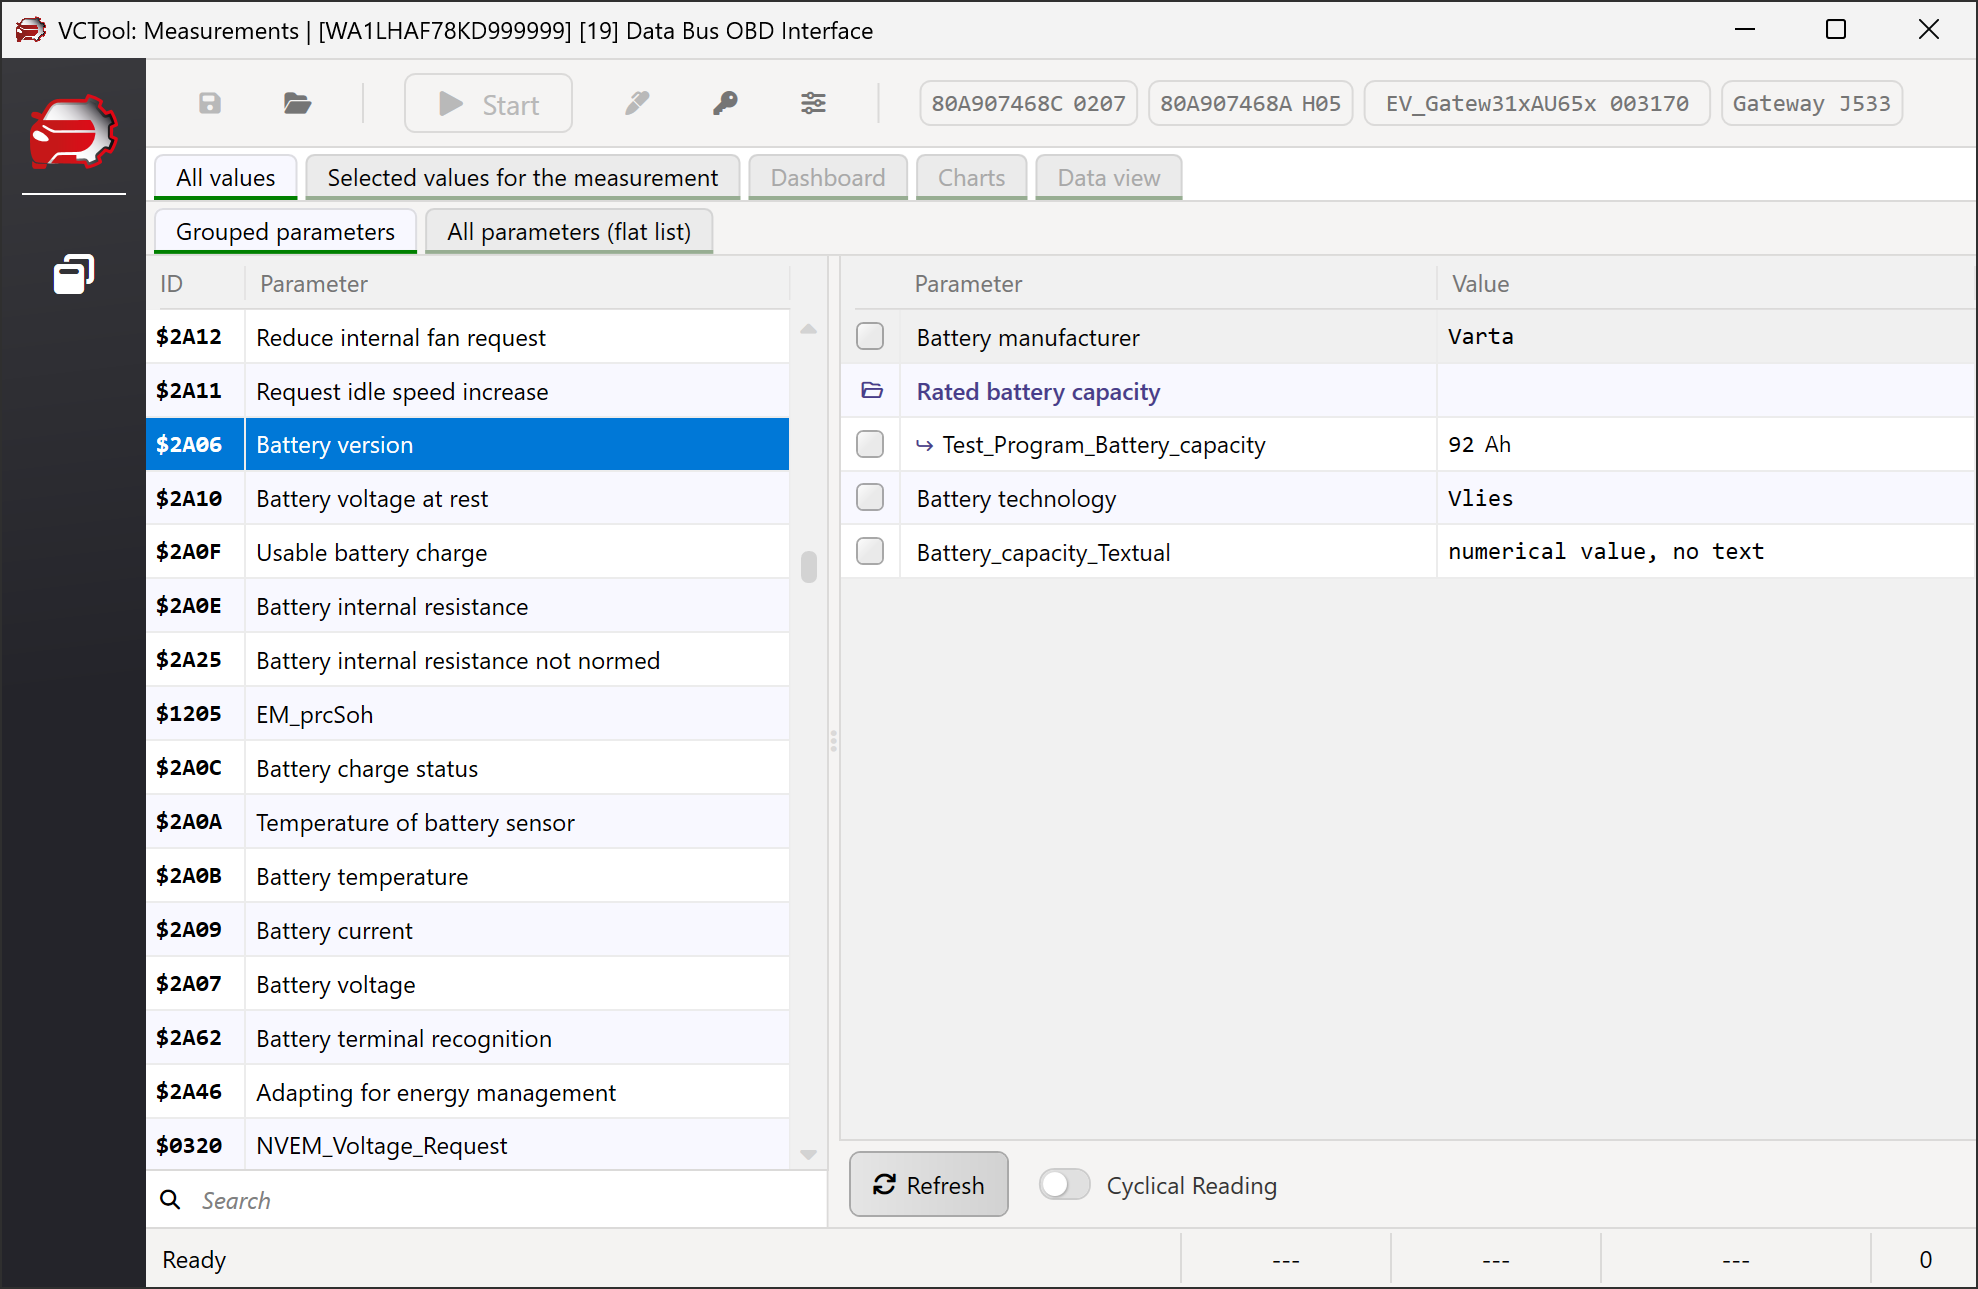Click the red car logo in sidebar
The width and height of the screenshot is (1978, 1289).
pyautogui.click(x=73, y=131)
